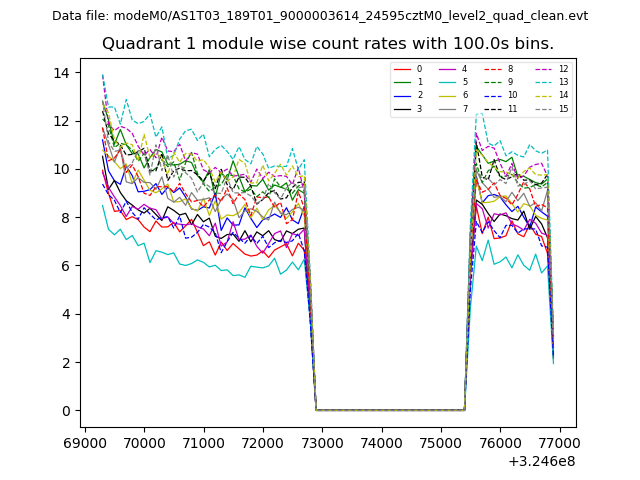Click the y-axis tick label 0

pyautogui.click(x=64, y=411)
